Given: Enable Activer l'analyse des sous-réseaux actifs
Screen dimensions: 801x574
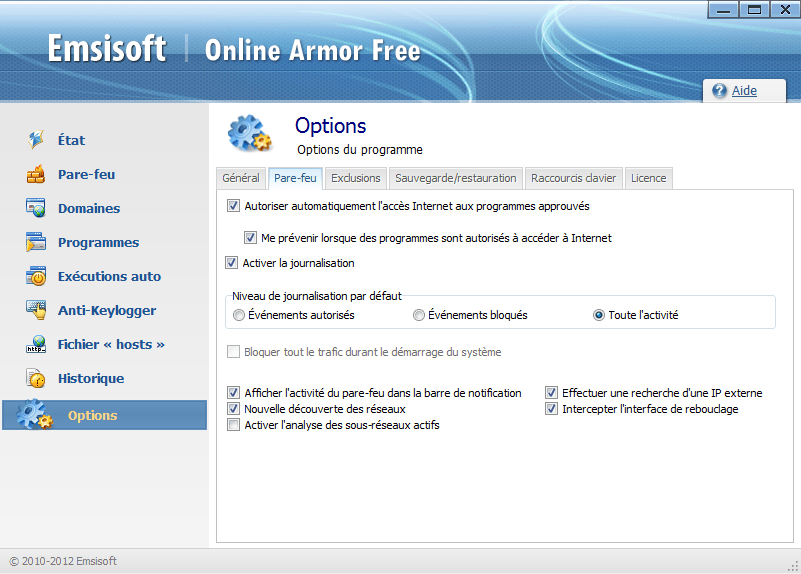Looking at the screenshot, I should point(233,425).
